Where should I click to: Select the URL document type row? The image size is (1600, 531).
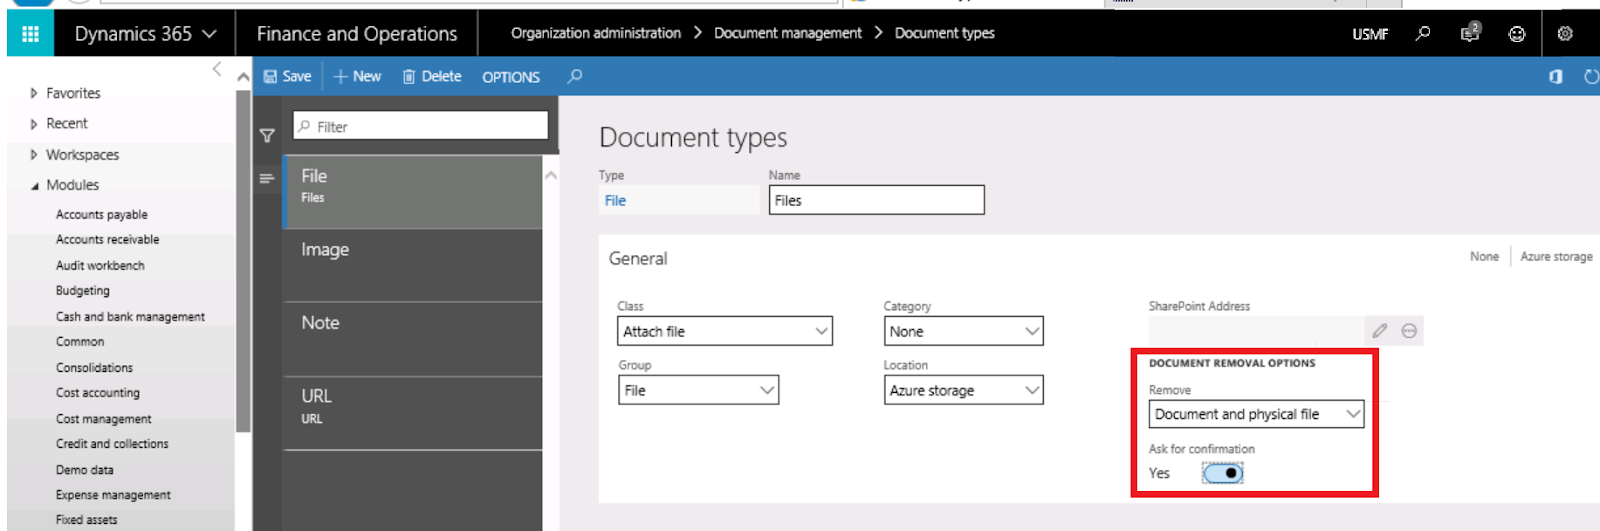pyautogui.click(x=413, y=413)
